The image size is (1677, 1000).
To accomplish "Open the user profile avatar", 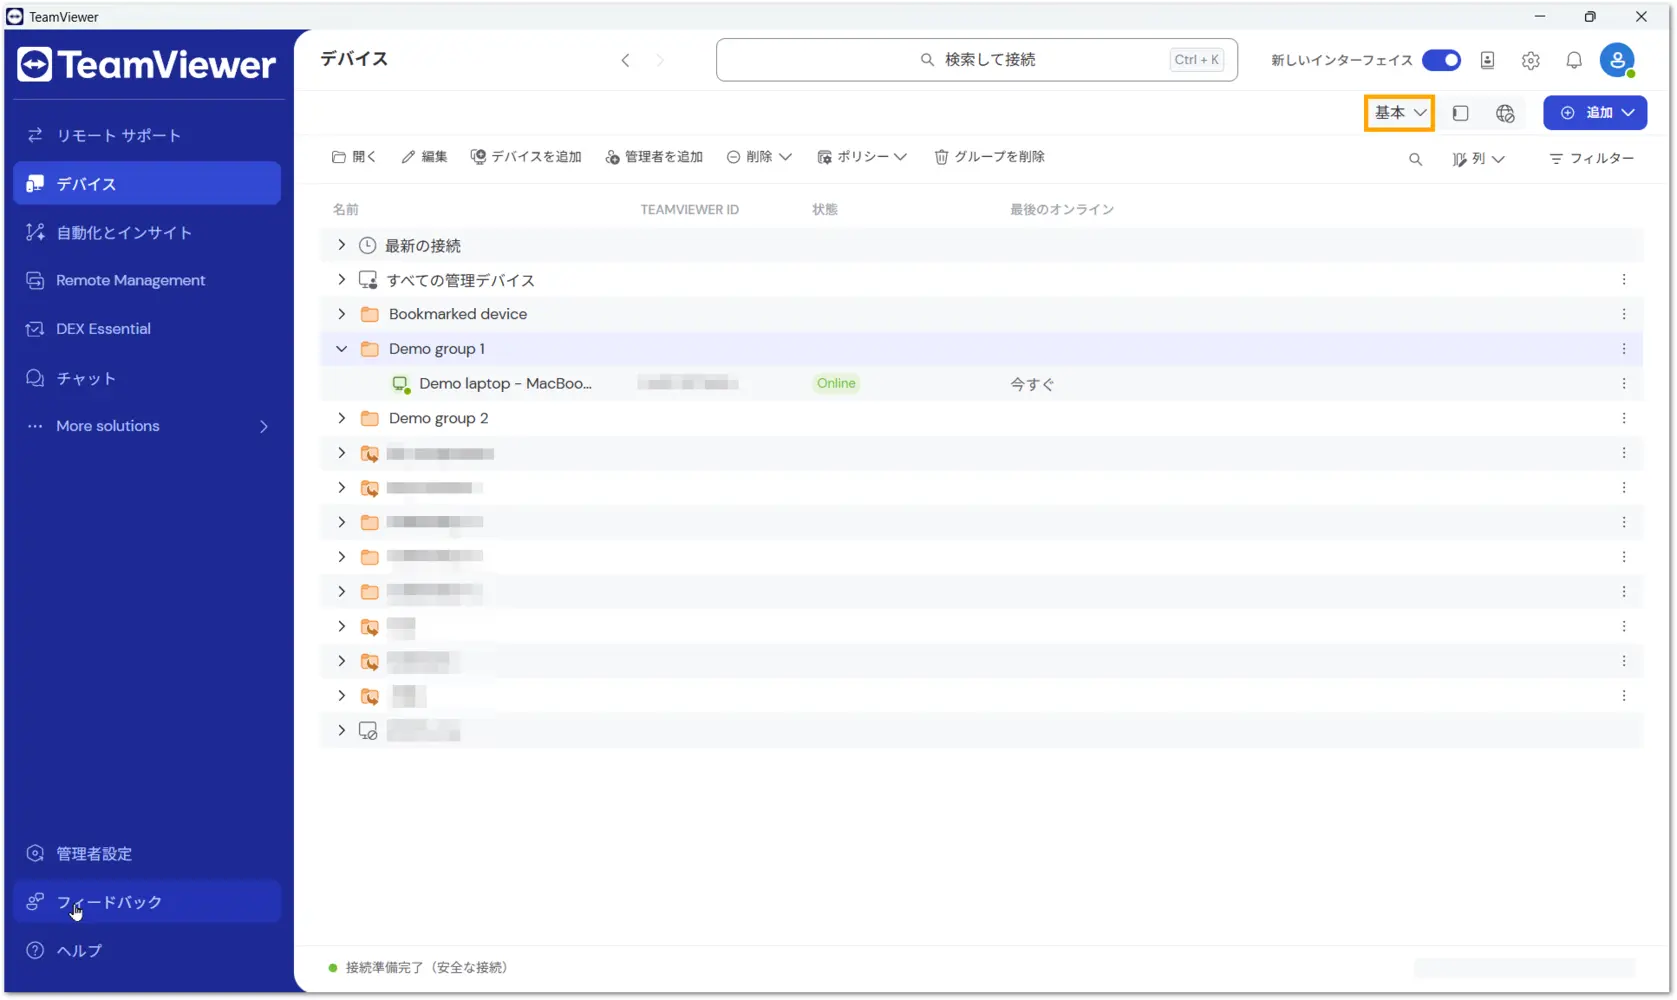I will click(1617, 60).
